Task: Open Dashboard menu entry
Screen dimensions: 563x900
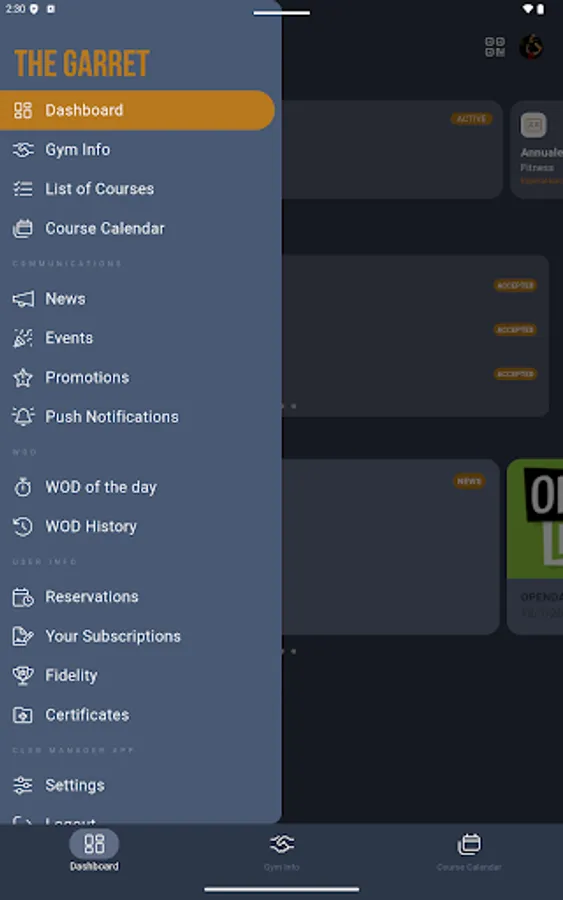Action: (x=137, y=110)
